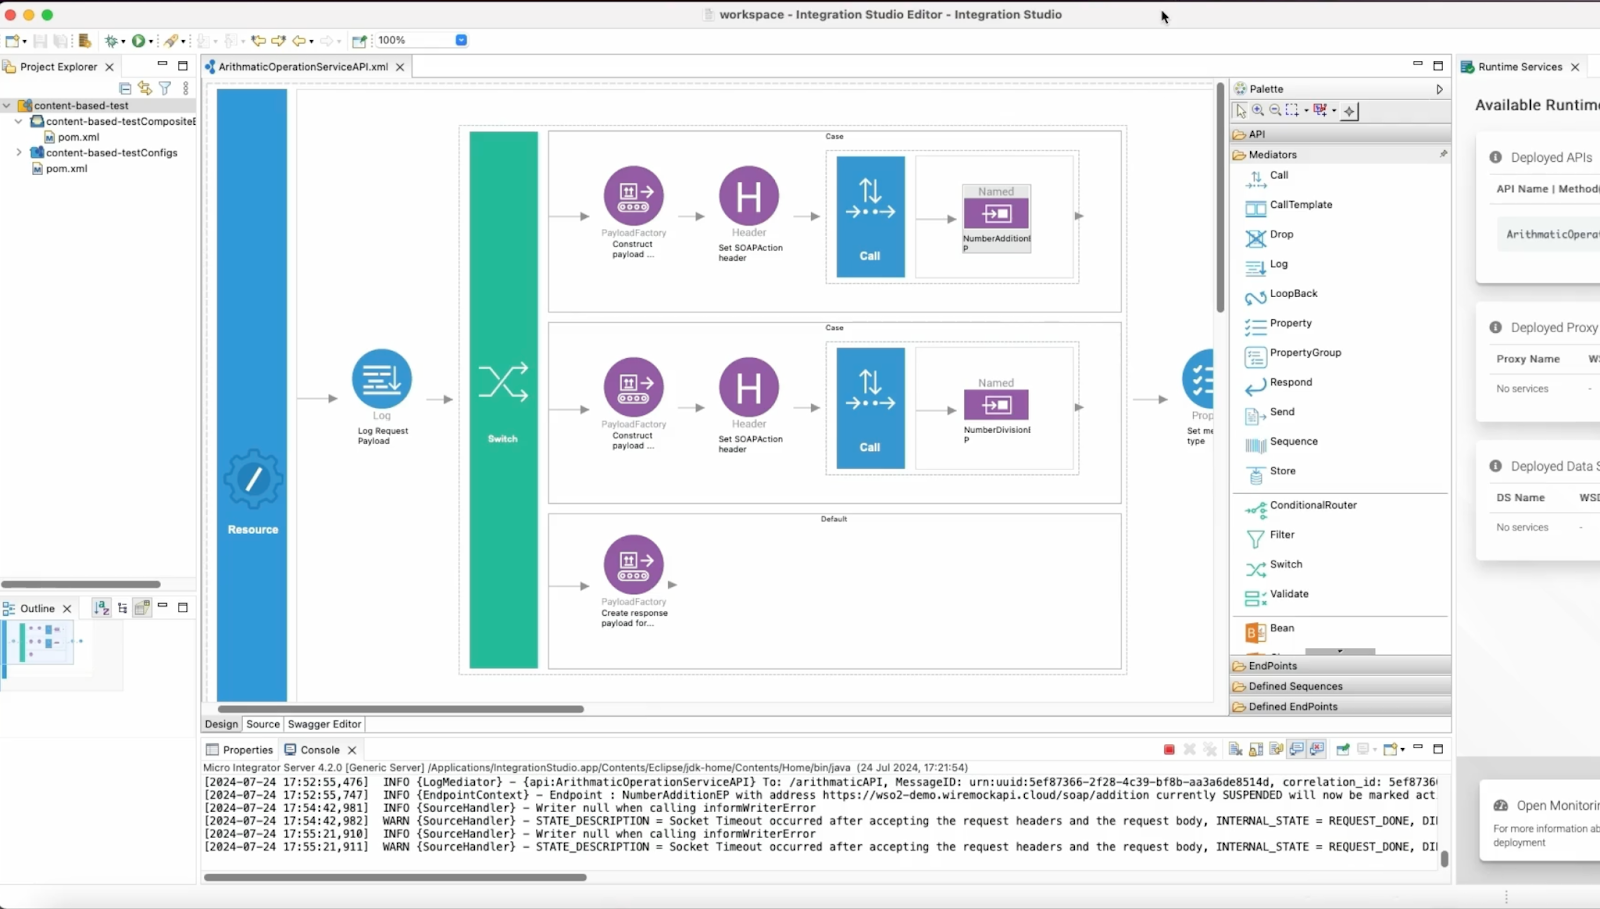This screenshot has height=909, width=1600.
Task: Toggle Outline sort alphabetical icon
Action: (102, 608)
